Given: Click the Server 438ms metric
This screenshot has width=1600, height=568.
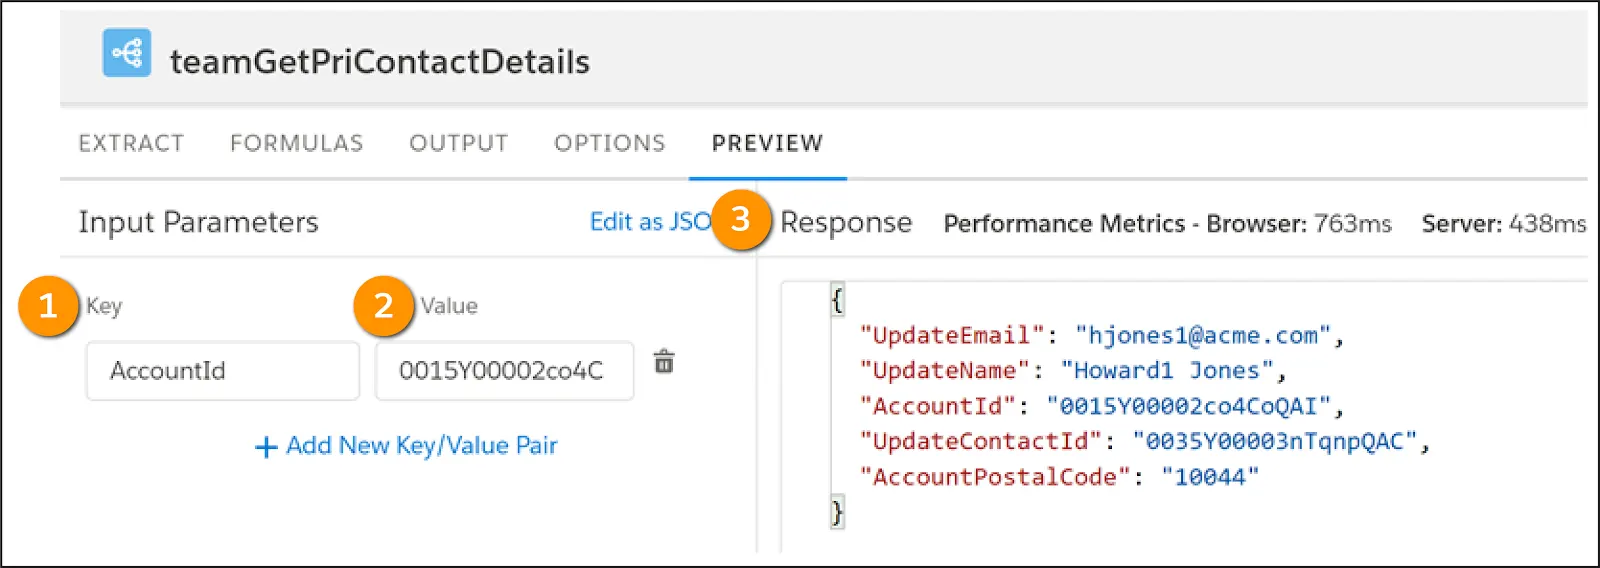Looking at the screenshot, I should pos(1504,223).
